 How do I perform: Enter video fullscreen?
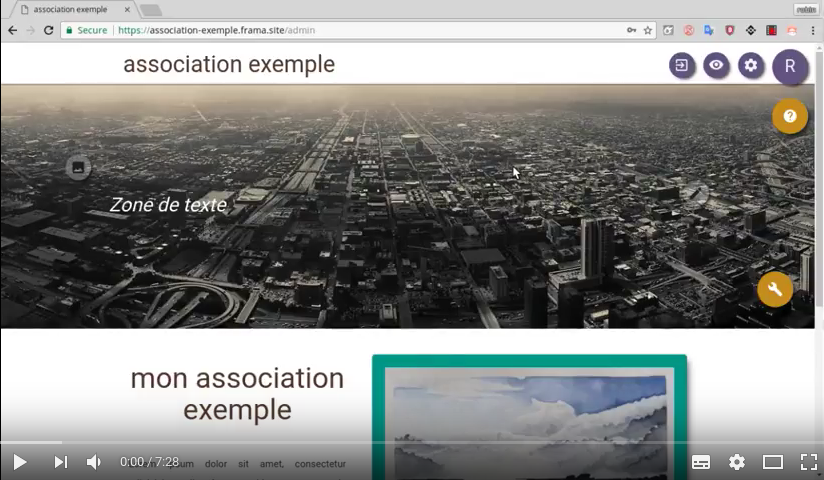(809, 462)
